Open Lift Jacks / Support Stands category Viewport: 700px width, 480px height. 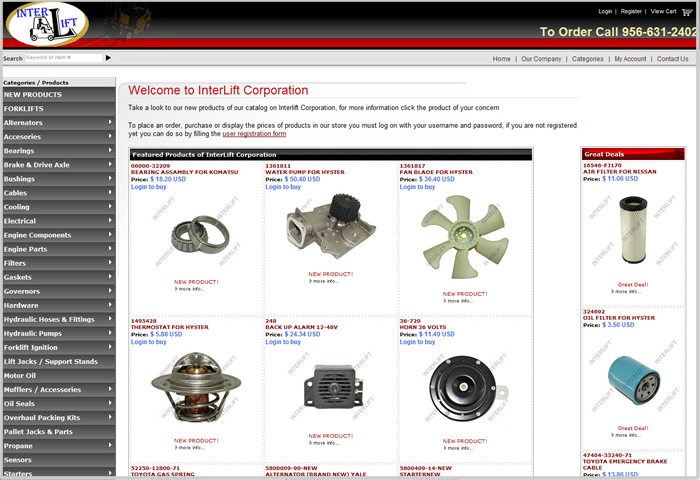58,362
